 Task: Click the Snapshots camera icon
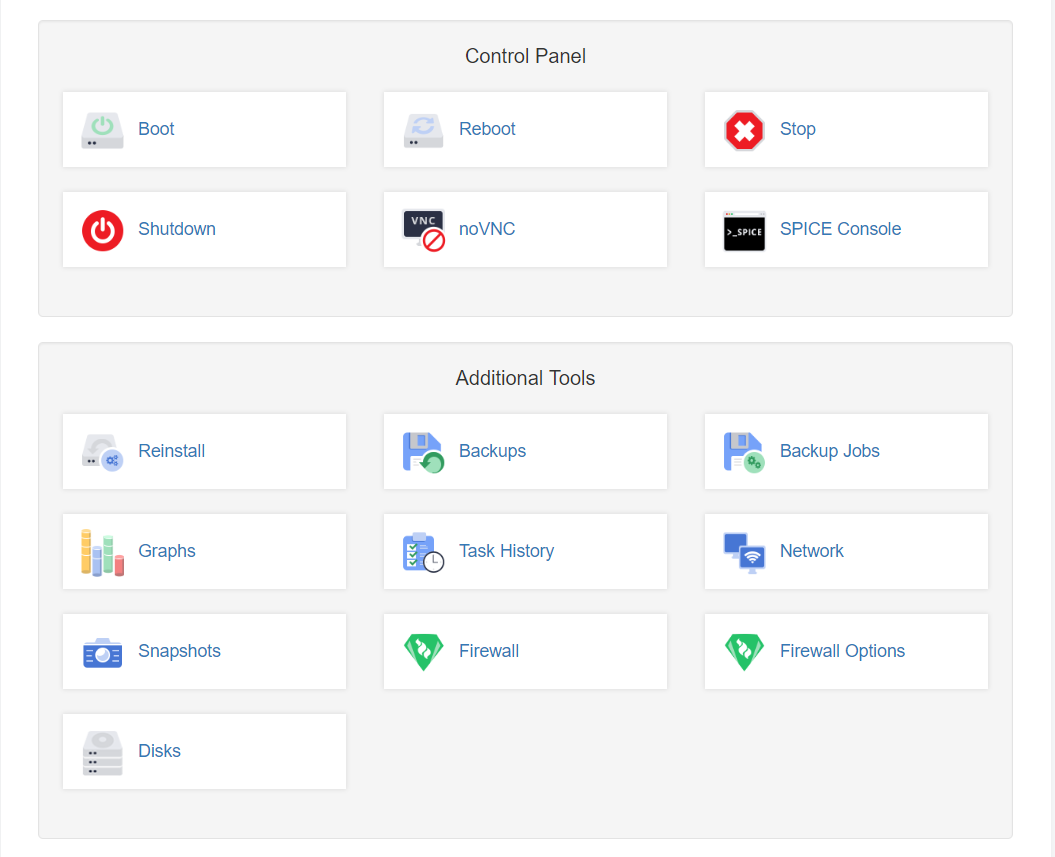(x=102, y=653)
